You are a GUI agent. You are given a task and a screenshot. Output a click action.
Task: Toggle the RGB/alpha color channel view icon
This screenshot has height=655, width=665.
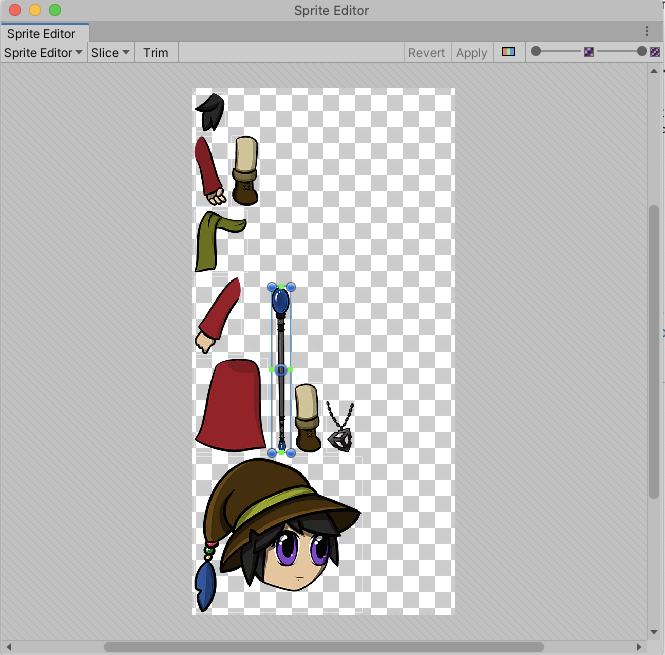(x=509, y=52)
